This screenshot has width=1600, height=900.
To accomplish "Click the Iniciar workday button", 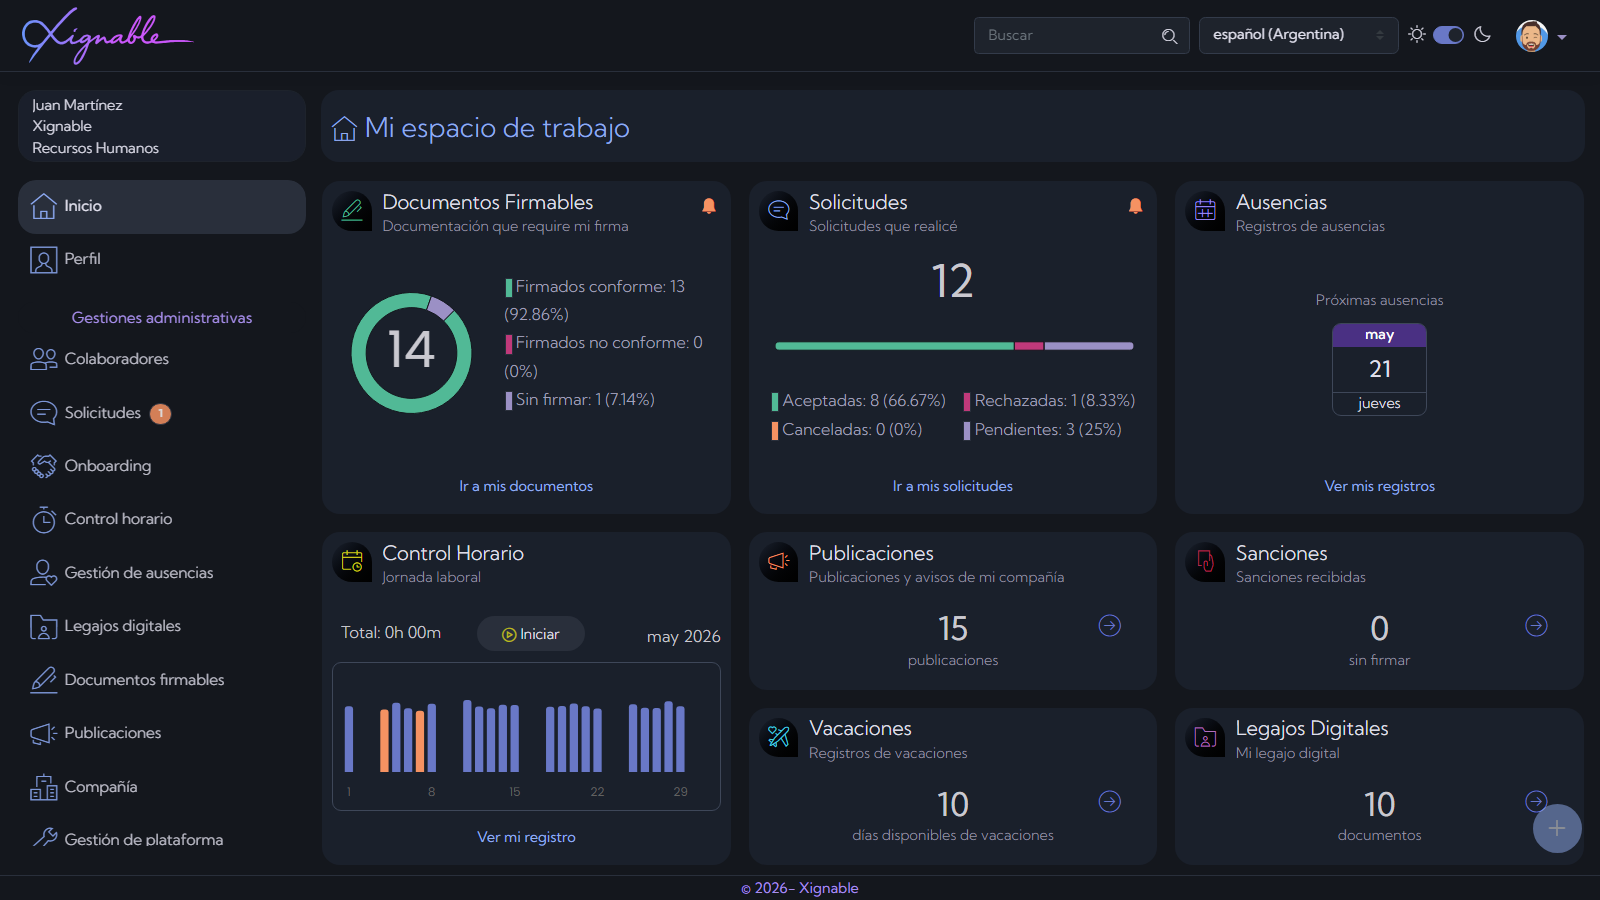I will [x=531, y=634].
